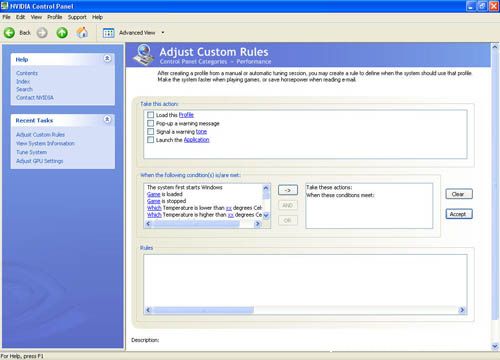
Task: Open Contents in Help panel
Action: click(27, 73)
